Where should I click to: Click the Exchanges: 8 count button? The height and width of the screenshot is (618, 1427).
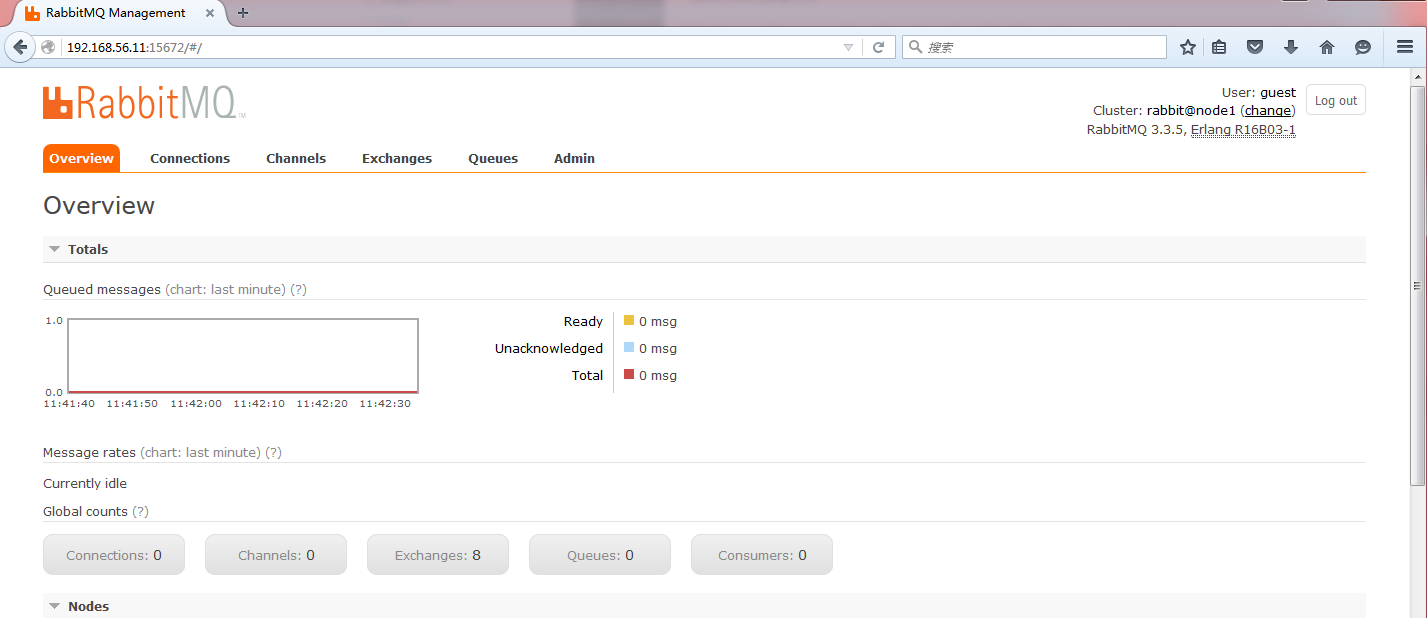pyautogui.click(x=438, y=555)
